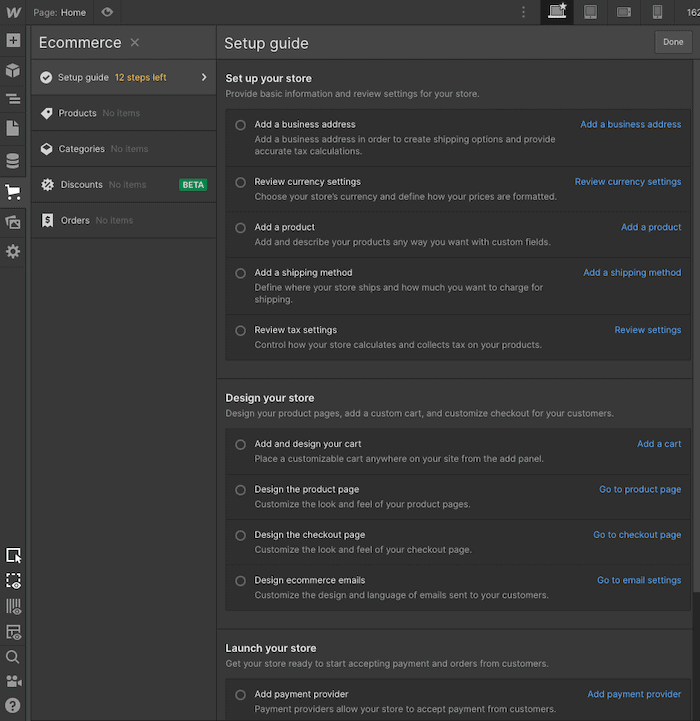The image size is (700, 721).
Task: Open the CMS collections panel
Action: 13,161
